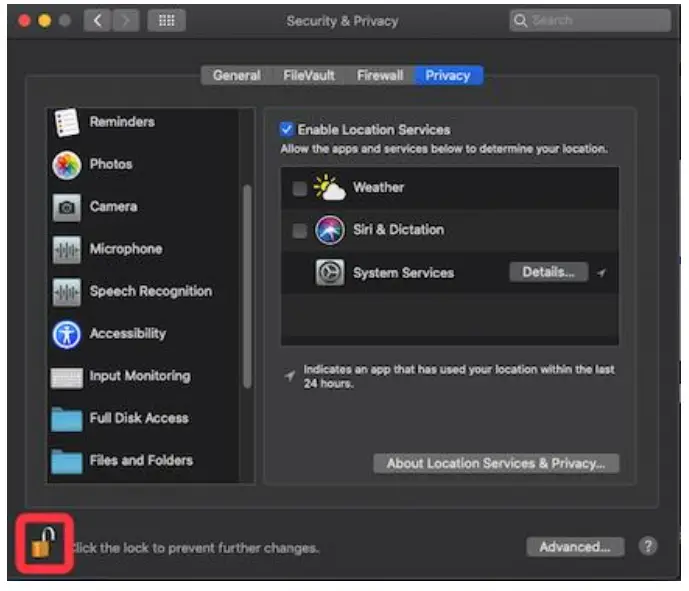Image resolution: width=689 pixels, height=591 pixels.
Task: Uncheck Enable Location Services
Action: tap(286, 129)
